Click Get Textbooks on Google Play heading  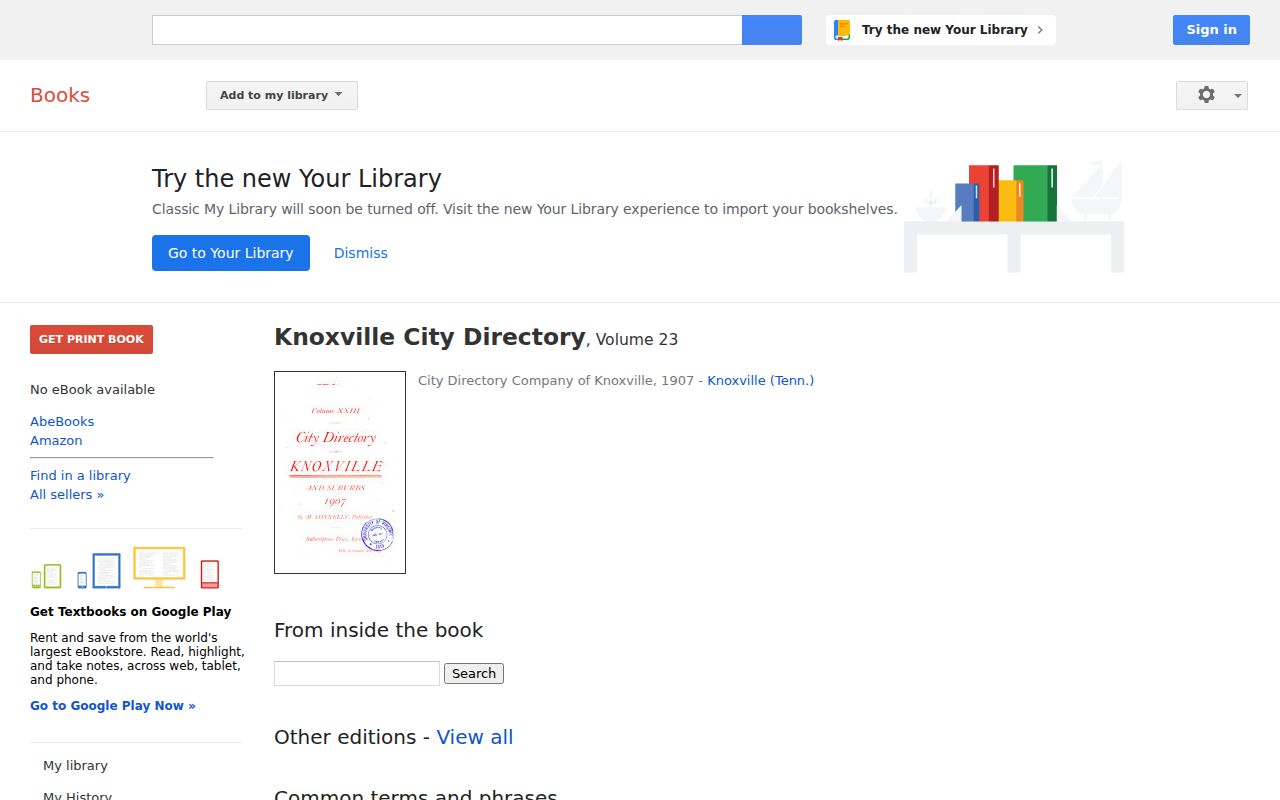[x=130, y=611]
